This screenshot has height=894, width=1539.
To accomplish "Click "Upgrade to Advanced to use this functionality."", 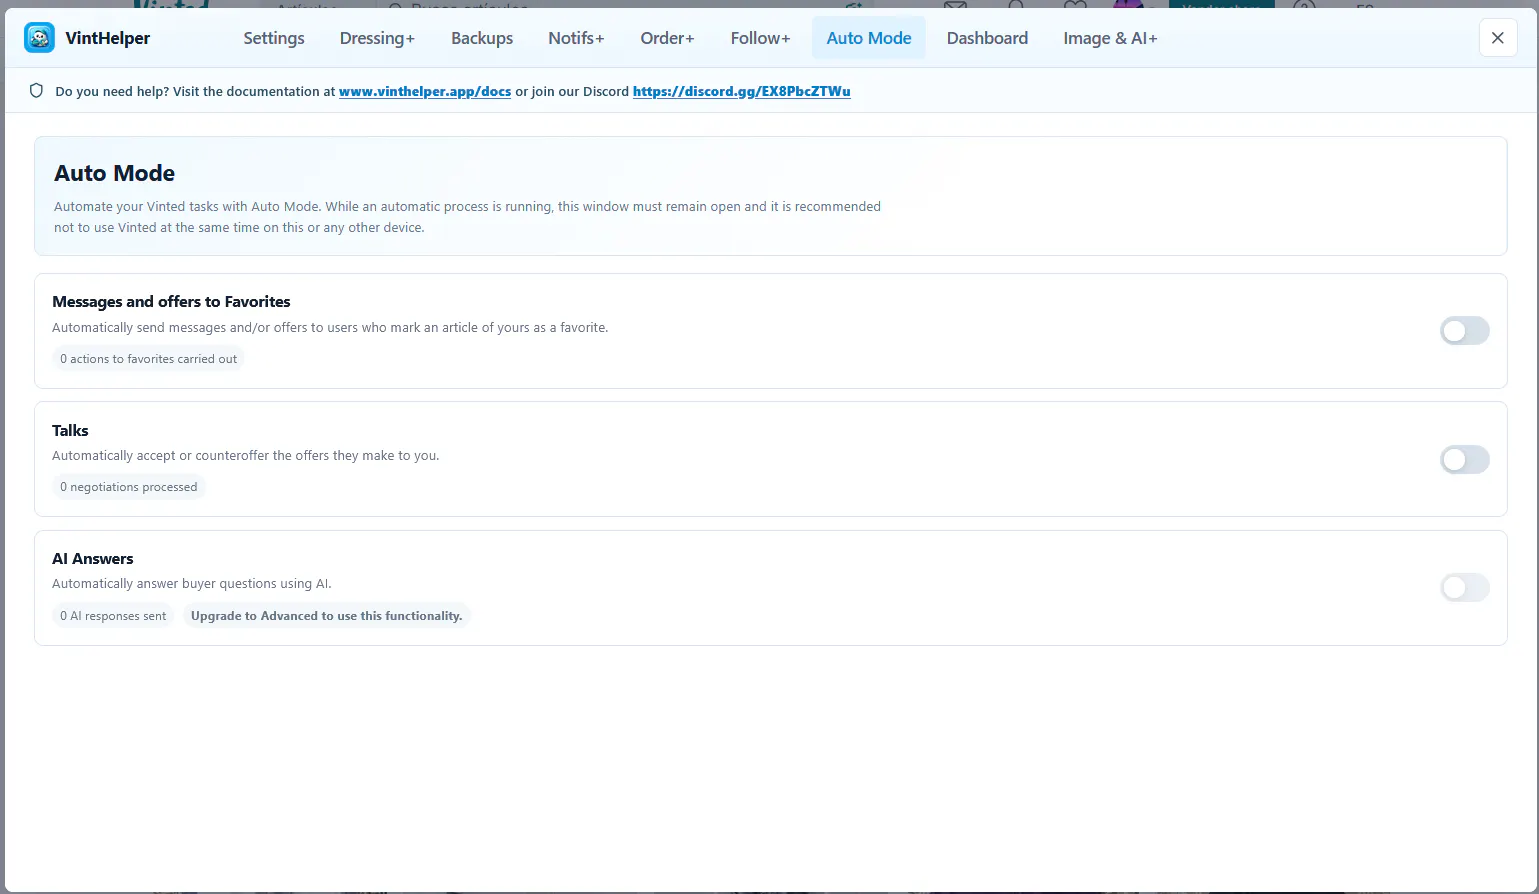I will (327, 616).
